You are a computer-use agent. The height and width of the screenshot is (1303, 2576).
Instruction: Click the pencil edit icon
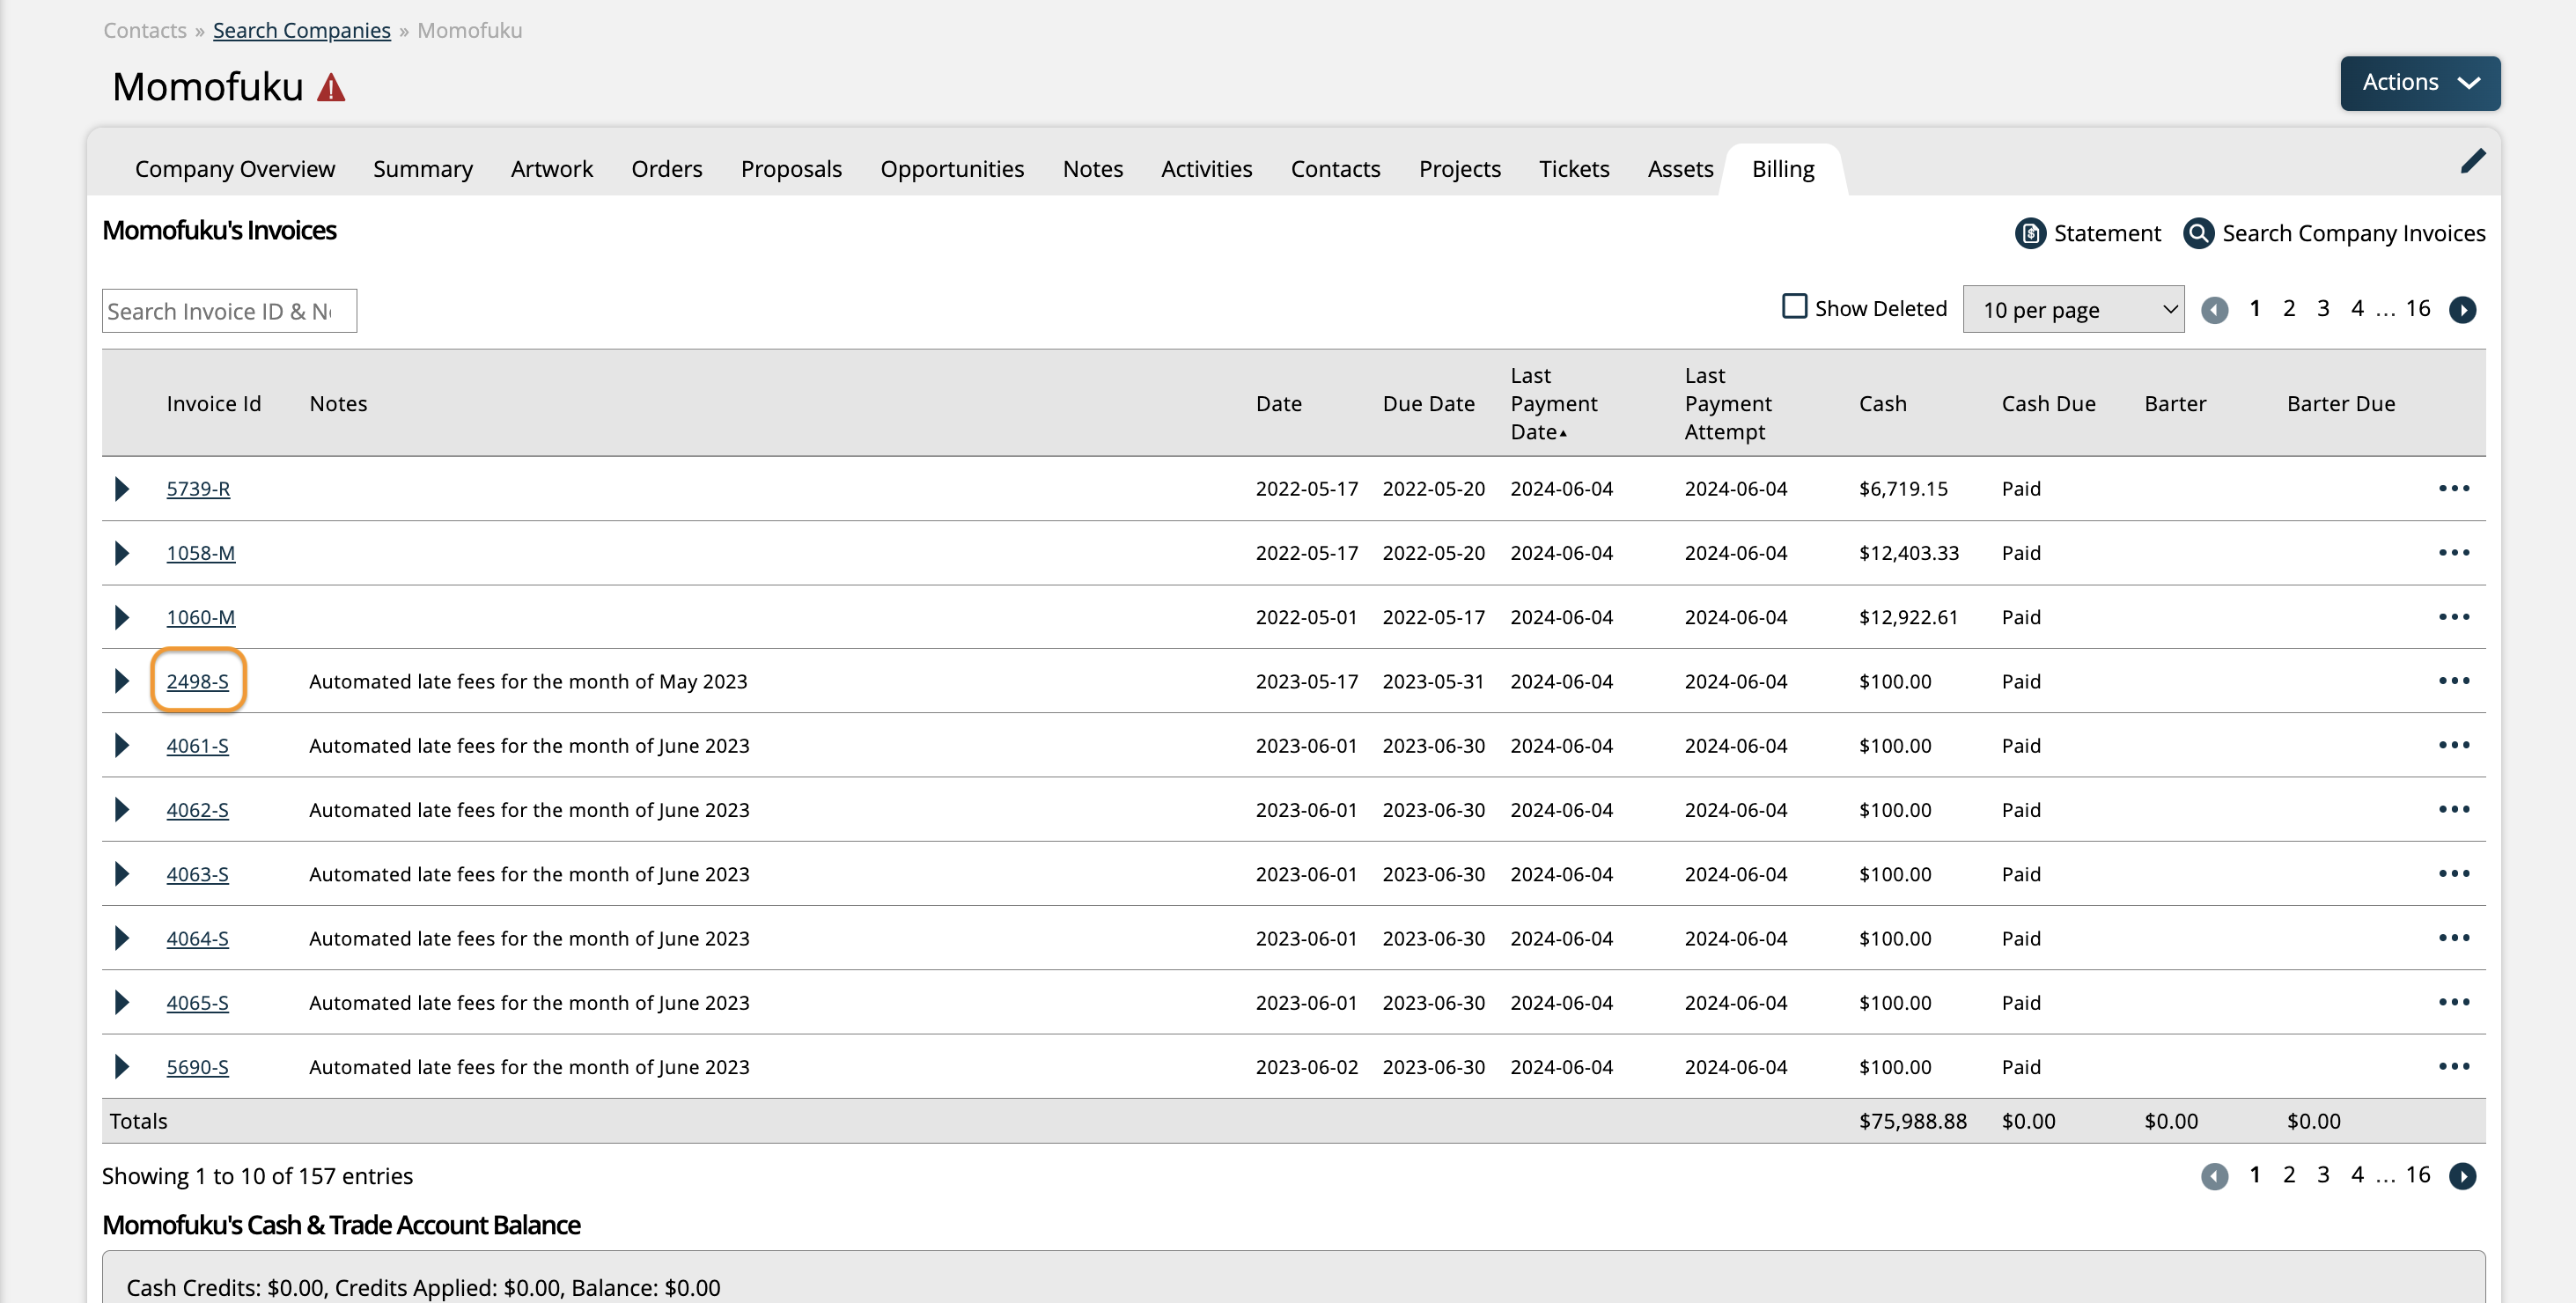2472,161
